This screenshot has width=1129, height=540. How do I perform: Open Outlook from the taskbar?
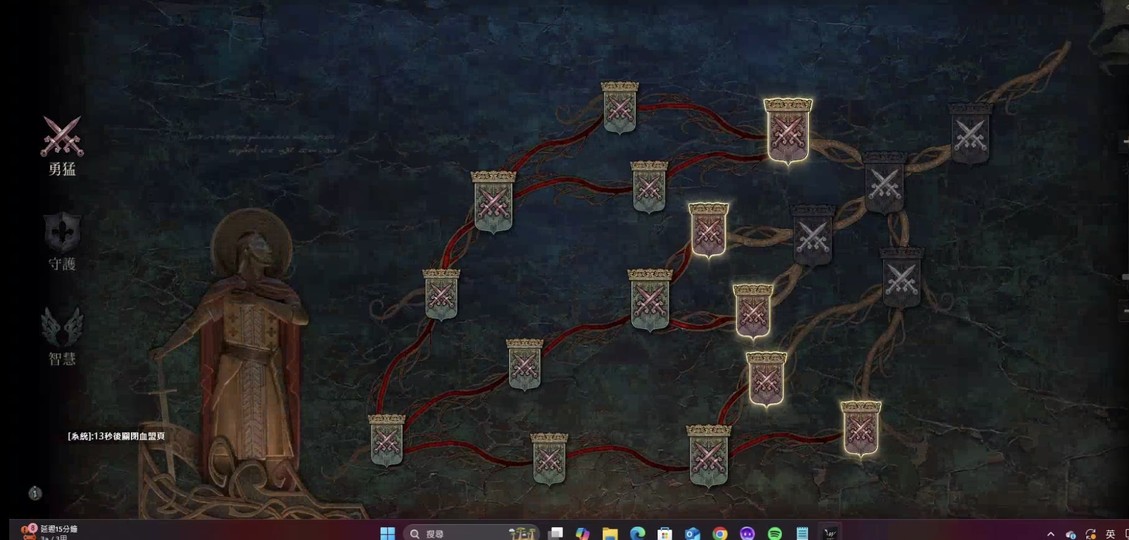pos(692,534)
